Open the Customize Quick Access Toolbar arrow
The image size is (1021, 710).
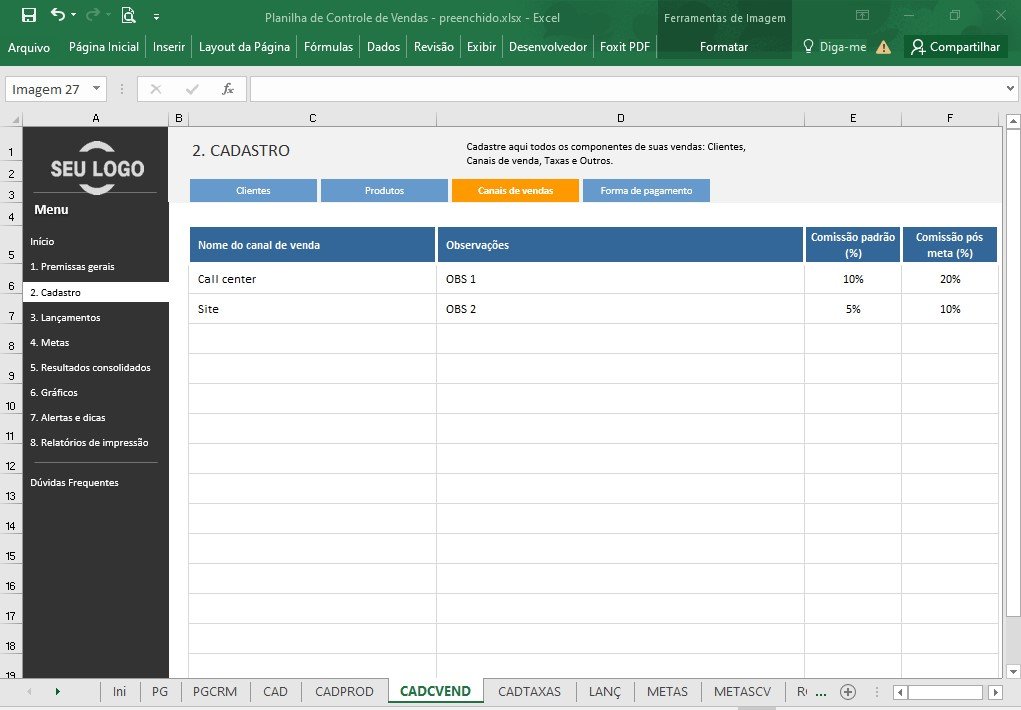click(156, 17)
